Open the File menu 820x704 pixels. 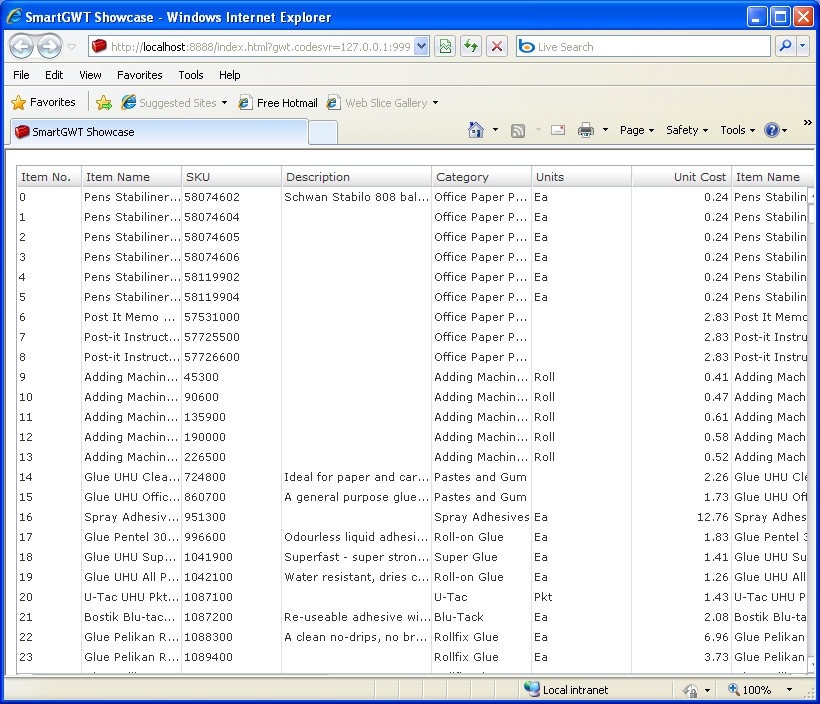click(x=21, y=75)
